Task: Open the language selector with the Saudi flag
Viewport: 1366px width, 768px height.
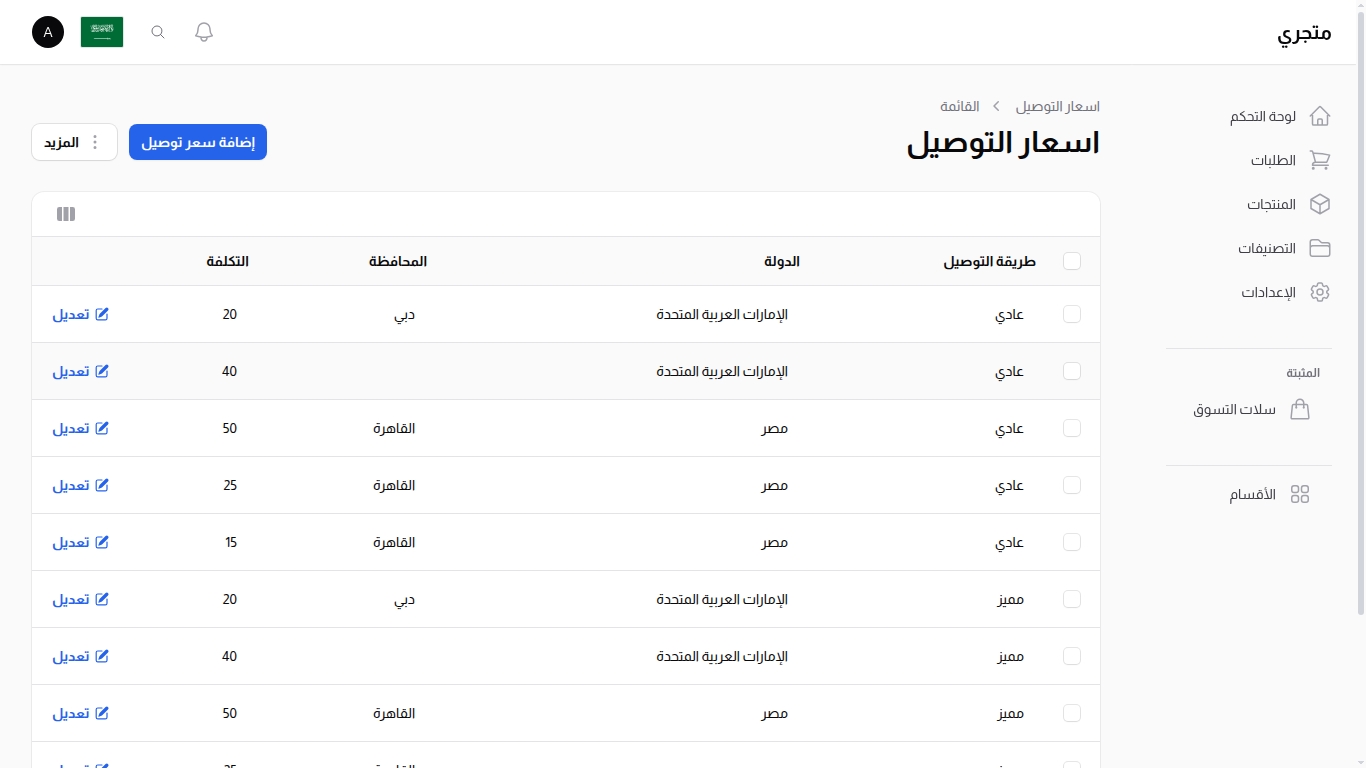Action: tap(102, 31)
